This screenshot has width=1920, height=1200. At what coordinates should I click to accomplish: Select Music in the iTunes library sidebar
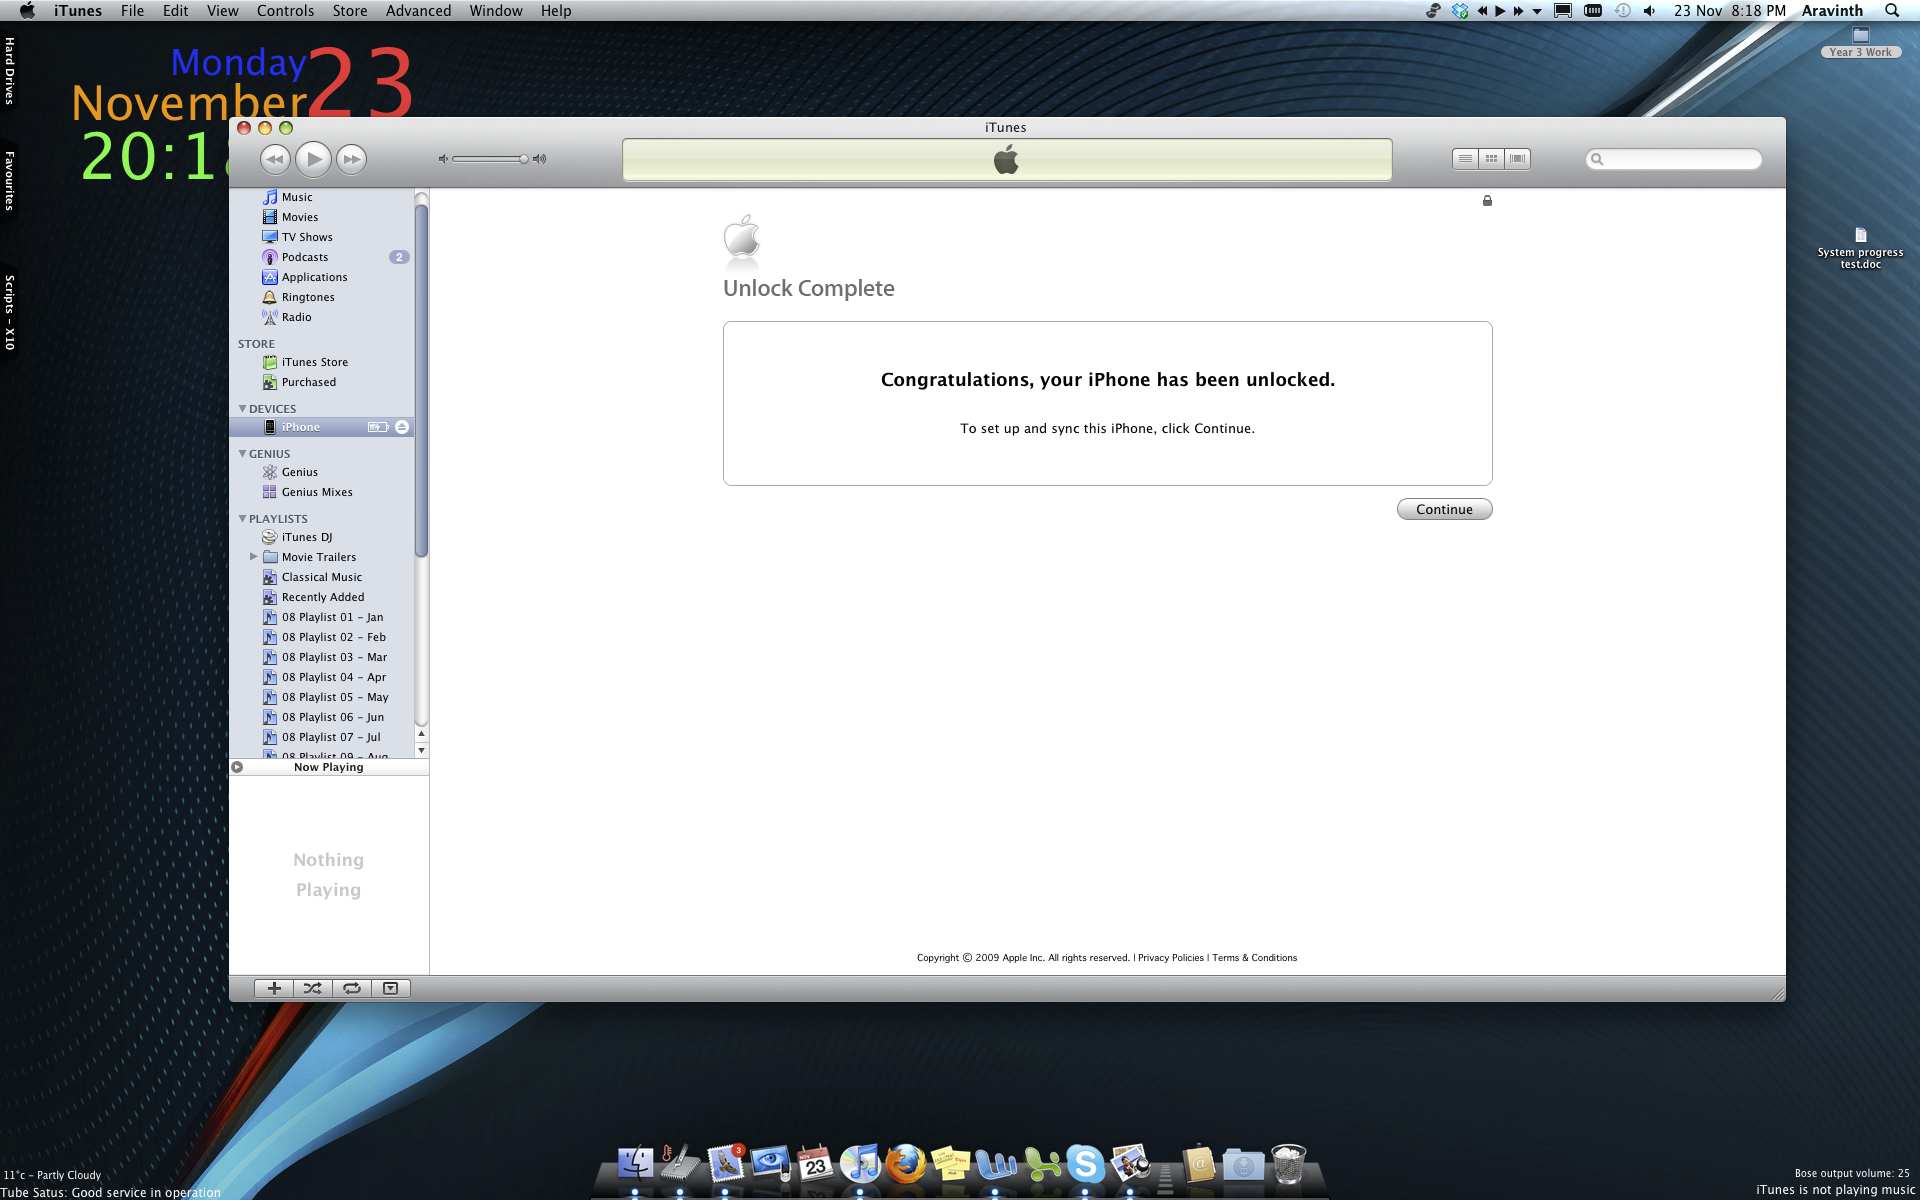pos(296,197)
